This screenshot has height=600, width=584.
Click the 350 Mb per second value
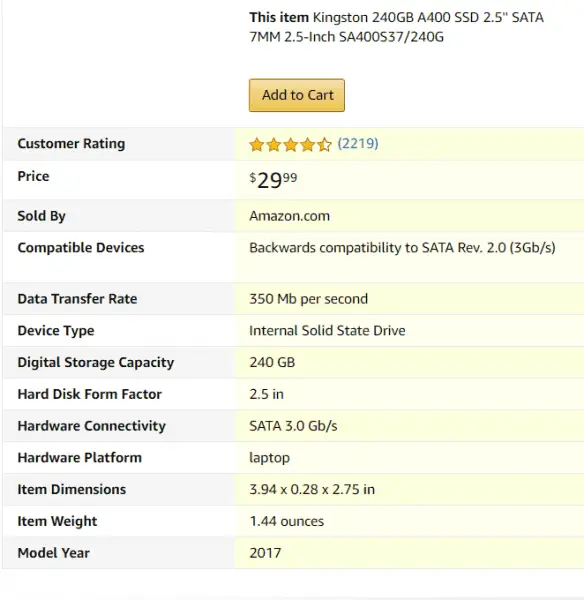click(x=308, y=299)
